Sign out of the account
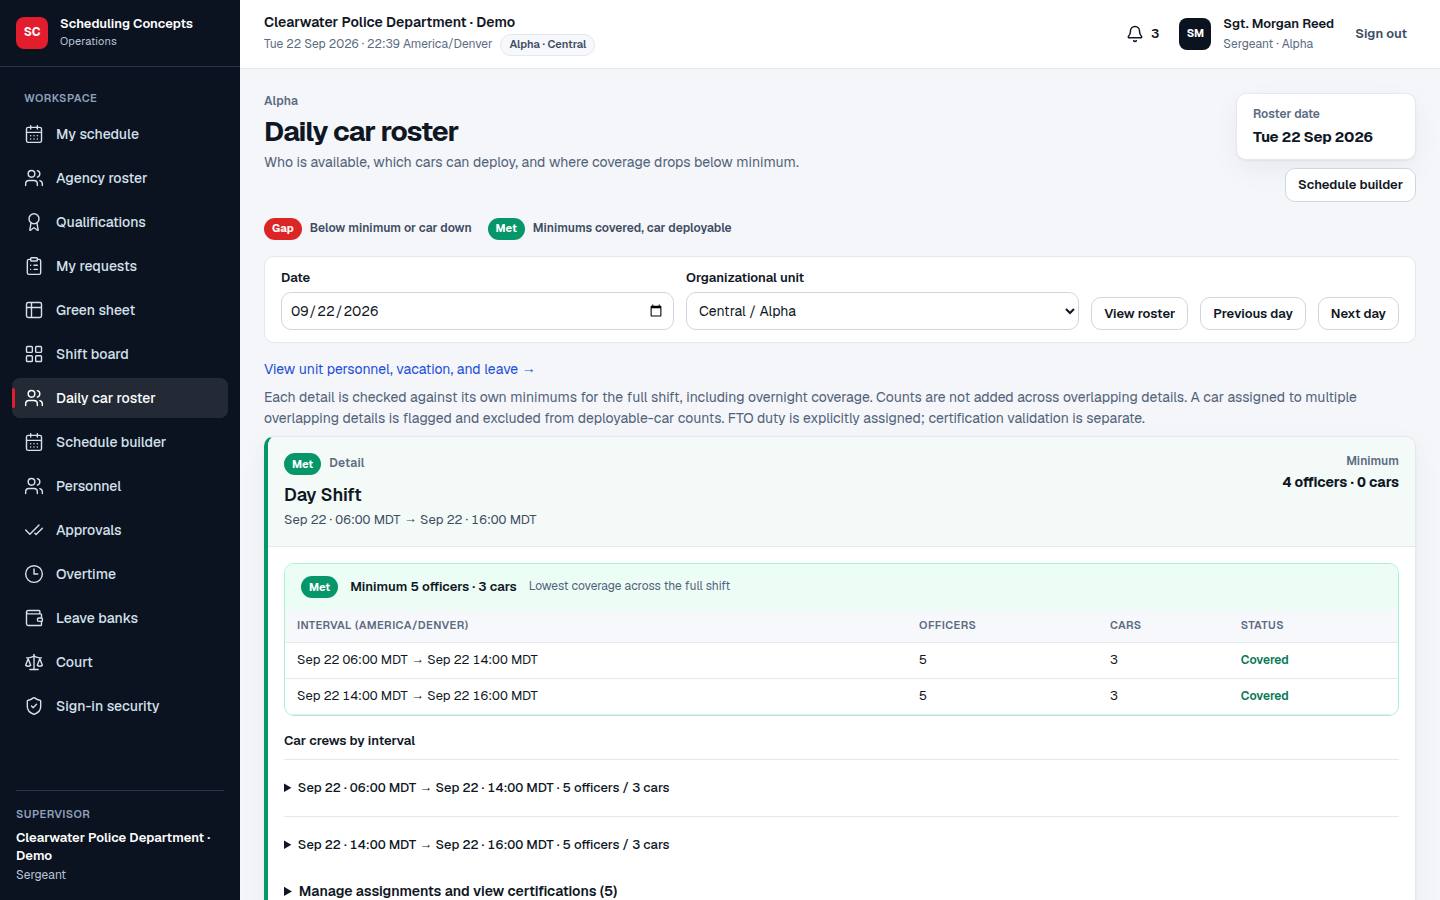The image size is (1440, 900). point(1380,34)
